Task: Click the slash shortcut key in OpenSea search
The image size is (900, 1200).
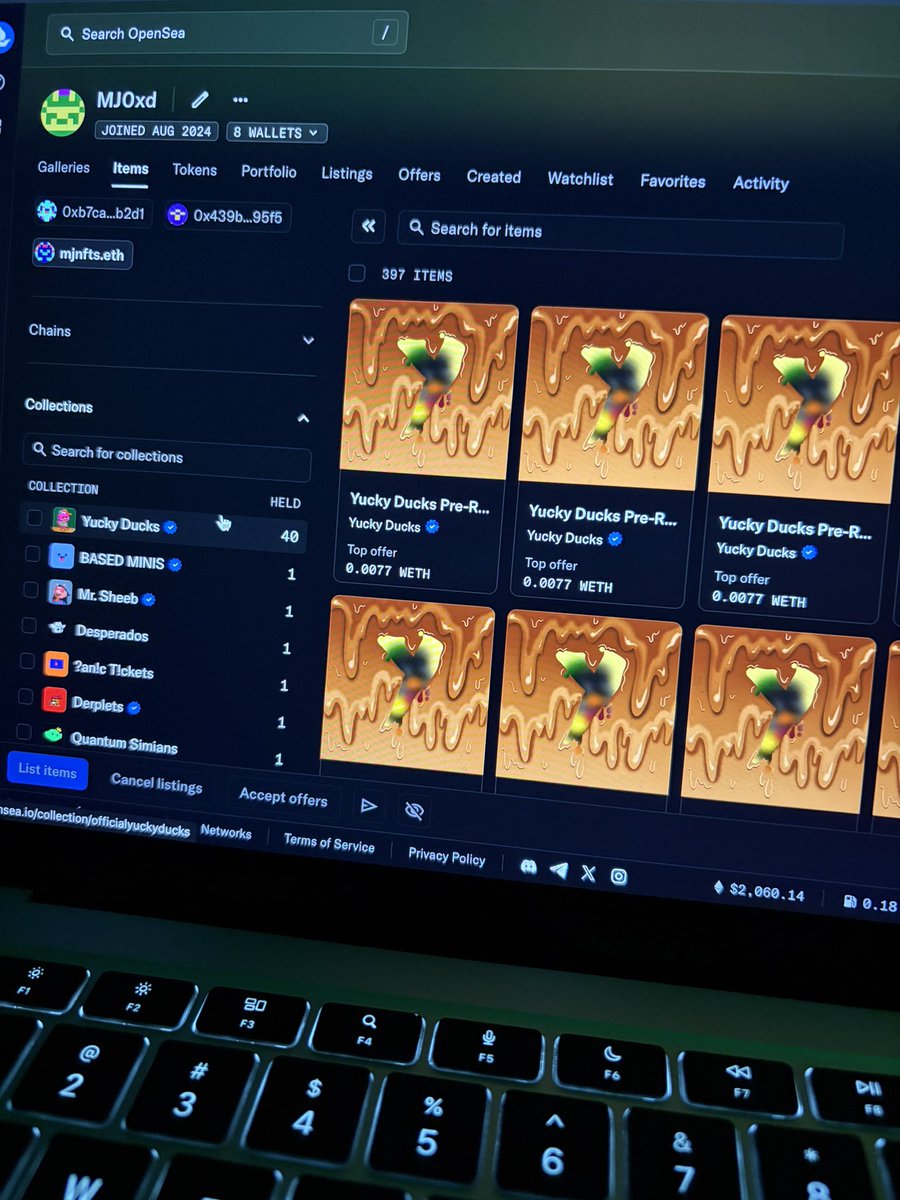Action: click(x=385, y=33)
